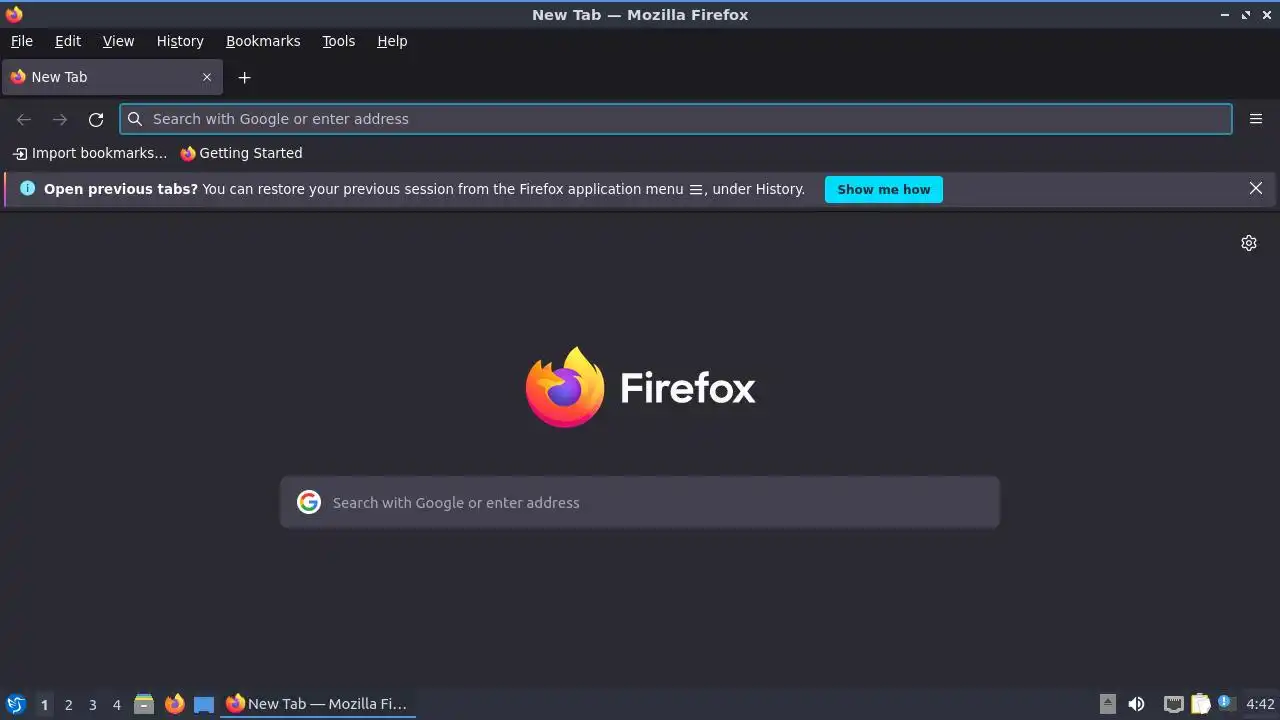Open the View menu
1280x720 pixels.
[118, 41]
